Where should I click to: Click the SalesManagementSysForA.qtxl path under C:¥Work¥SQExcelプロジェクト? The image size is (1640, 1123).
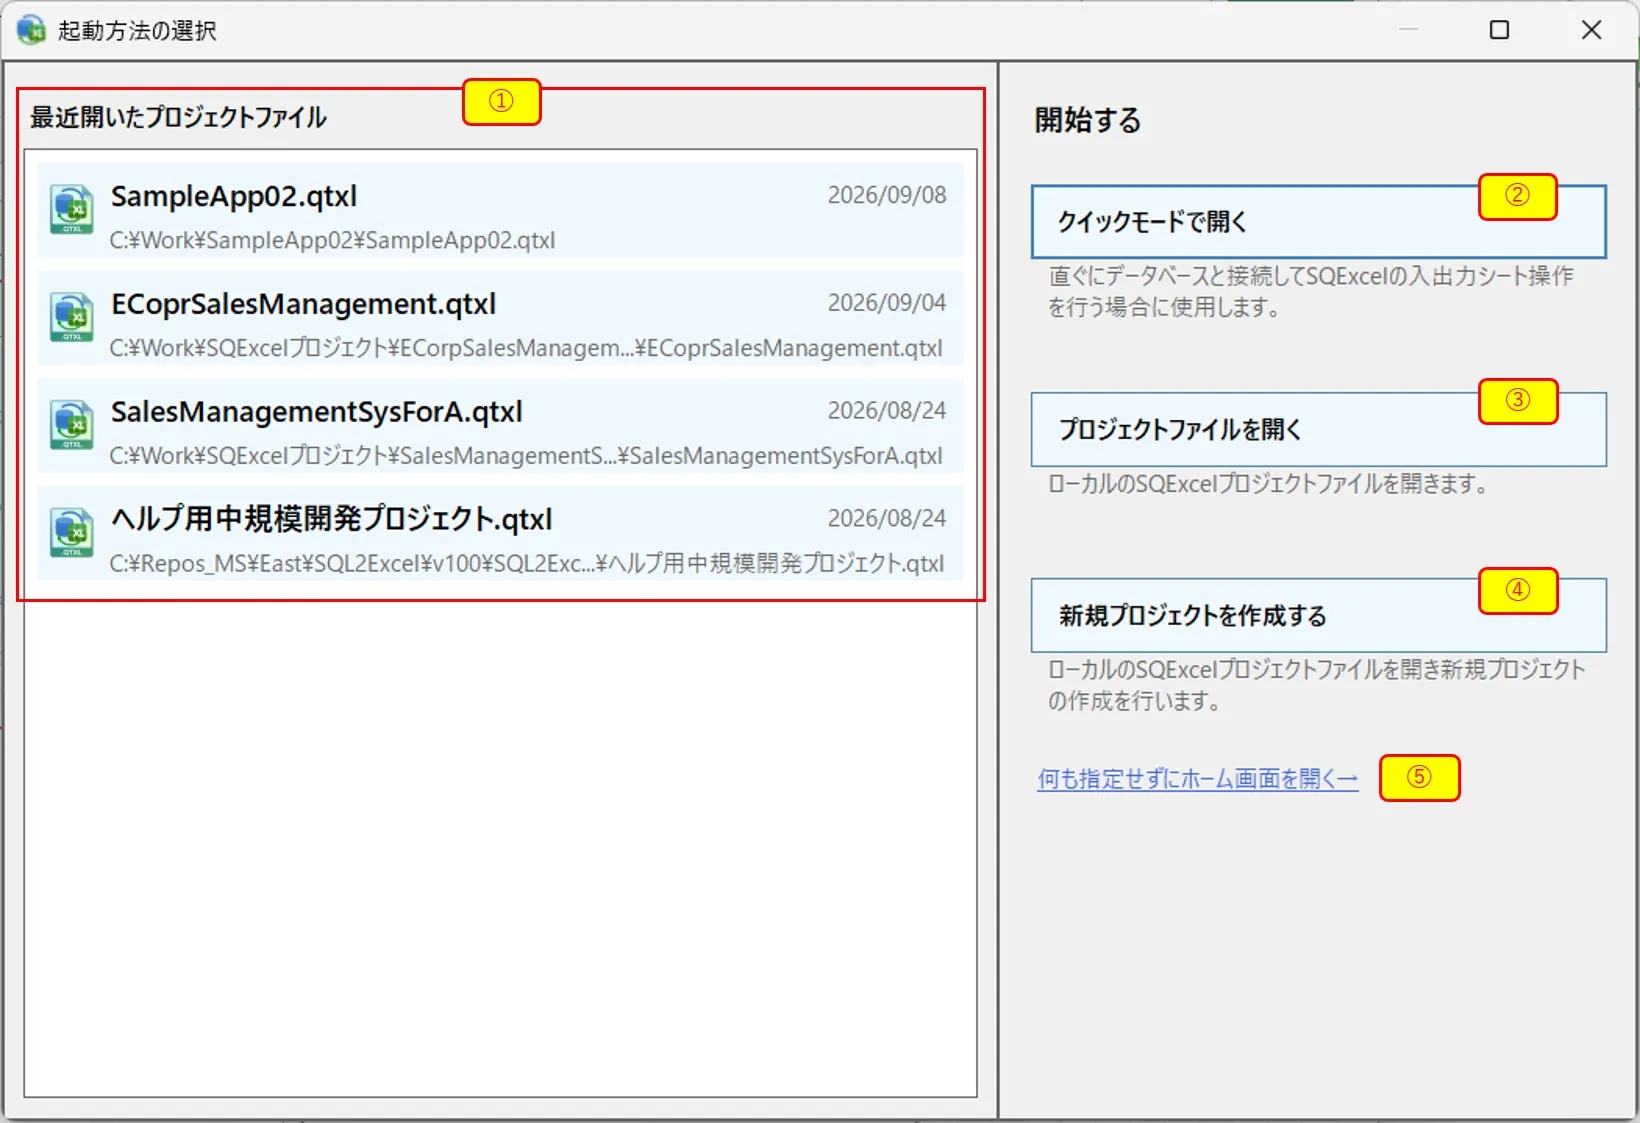pyautogui.click(x=526, y=456)
